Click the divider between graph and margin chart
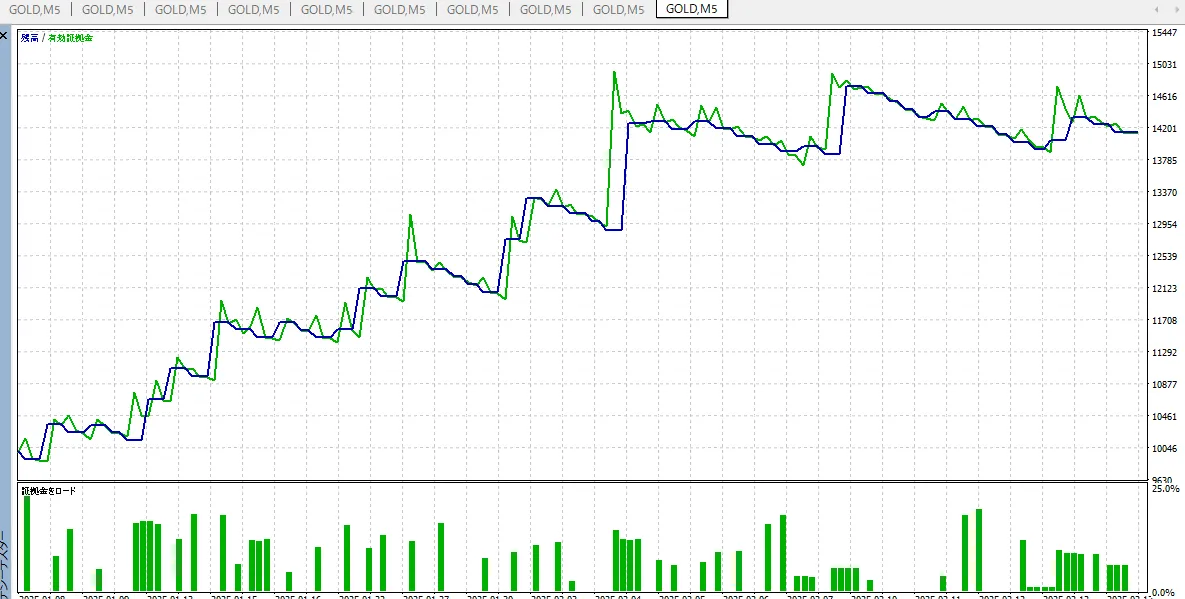 pos(580,481)
